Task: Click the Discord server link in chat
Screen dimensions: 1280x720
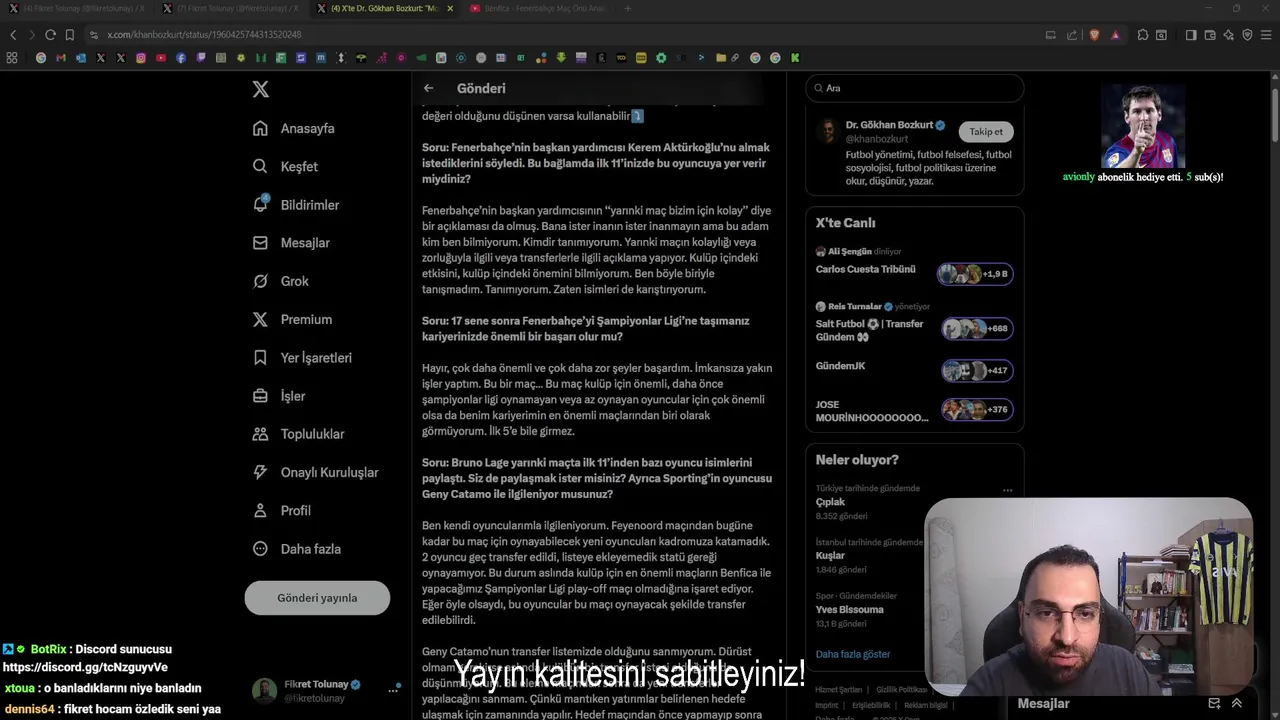Action: pyautogui.click(x=85, y=667)
